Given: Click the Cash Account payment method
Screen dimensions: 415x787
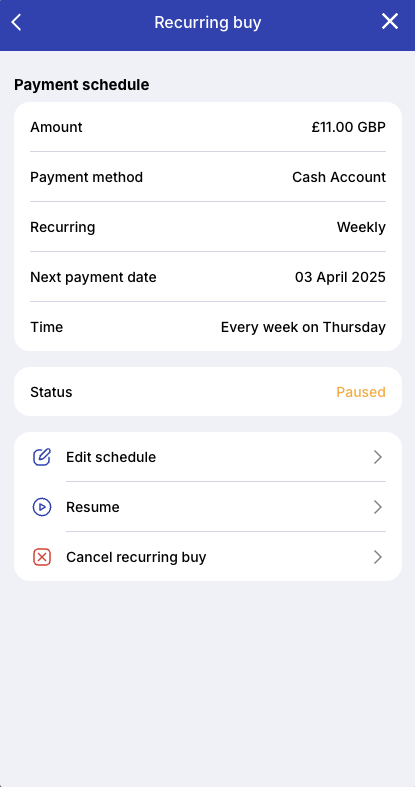Looking at the screenshot, I should click(339, 177).
